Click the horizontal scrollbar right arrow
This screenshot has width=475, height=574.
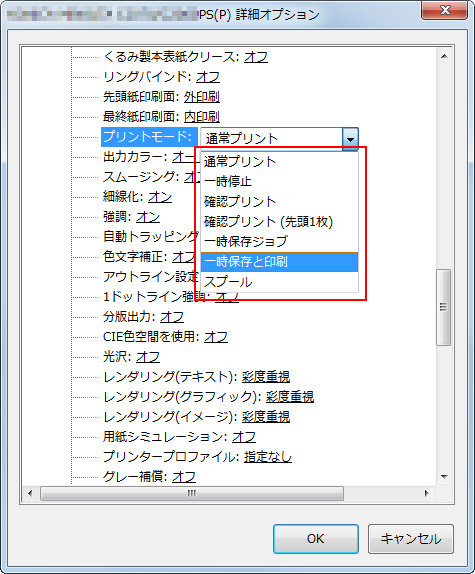(x=426, y=493)
